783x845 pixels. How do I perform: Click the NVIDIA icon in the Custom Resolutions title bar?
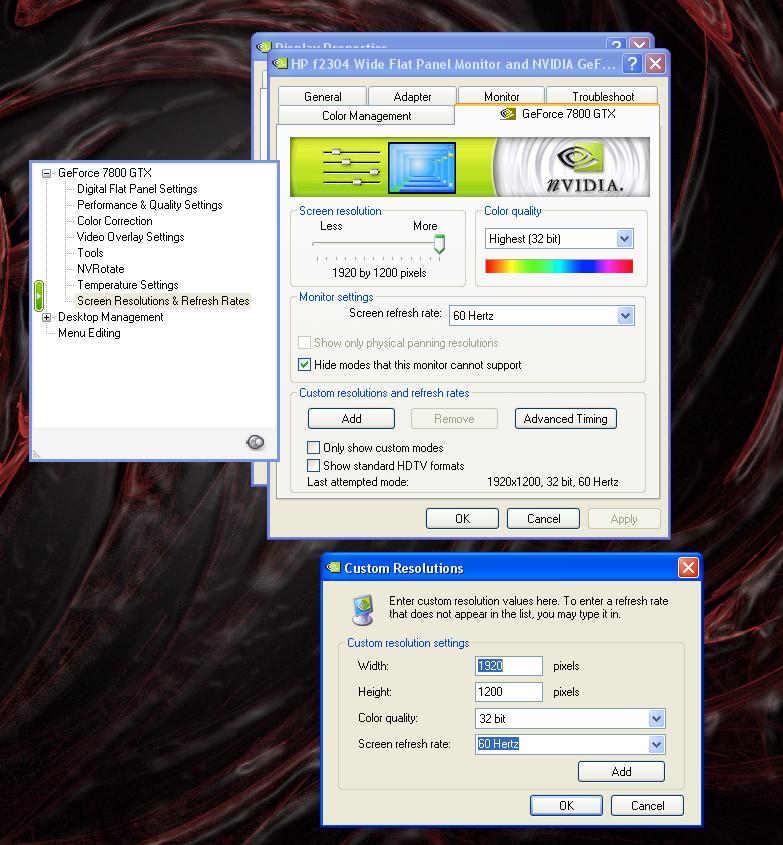(334, 567)
